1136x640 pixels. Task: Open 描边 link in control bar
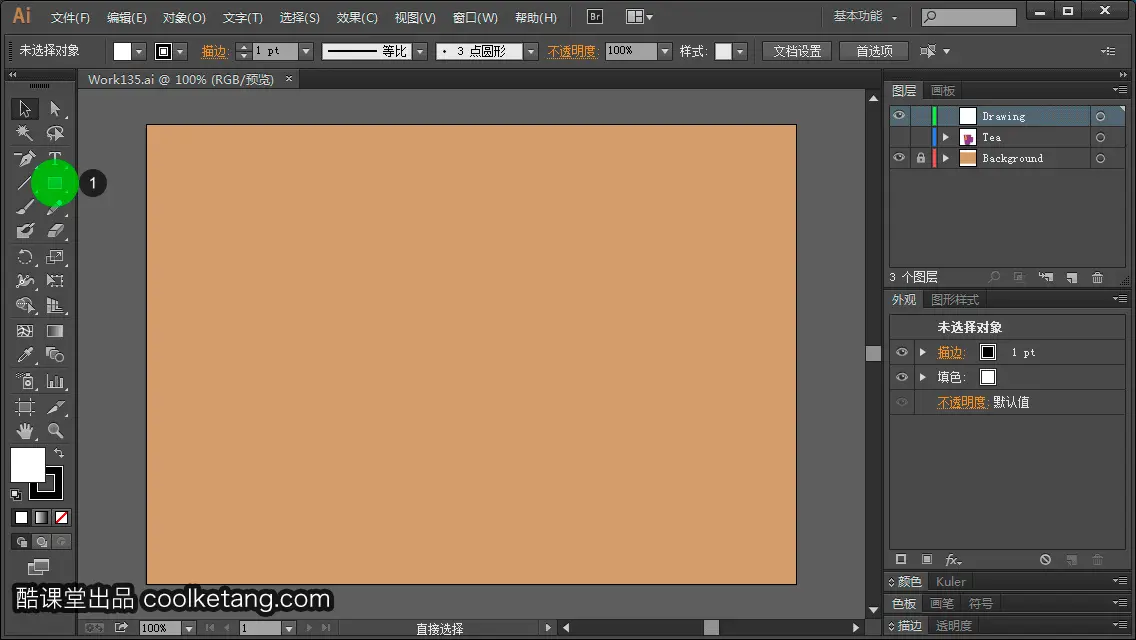(215, 51)
